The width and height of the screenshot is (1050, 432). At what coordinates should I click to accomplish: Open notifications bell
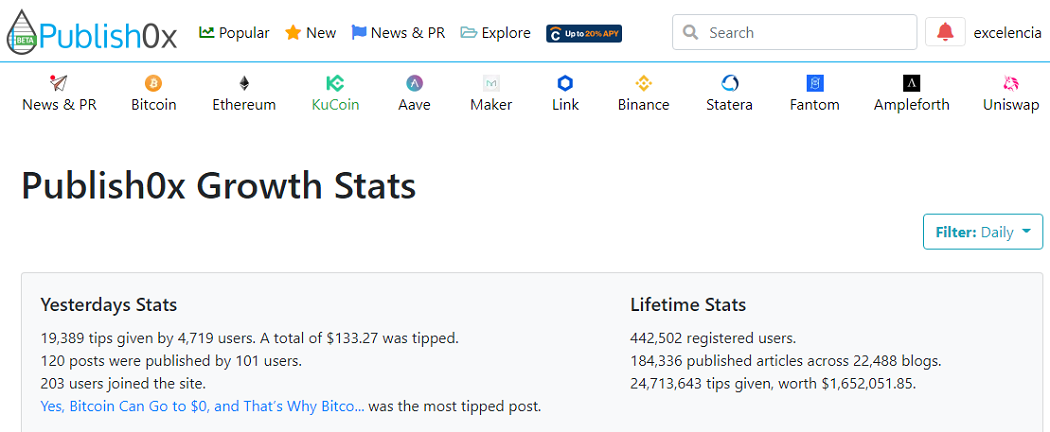click(946, 31)
